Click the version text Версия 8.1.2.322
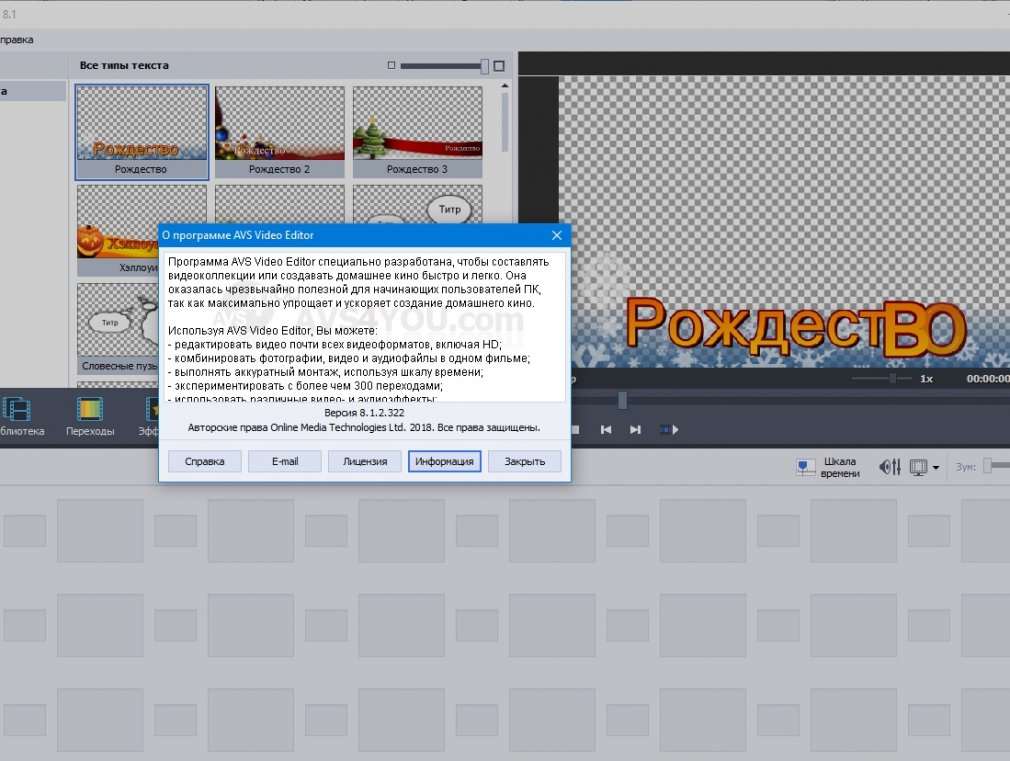This screenshot has width=1010, height=761. coord(364,412)
